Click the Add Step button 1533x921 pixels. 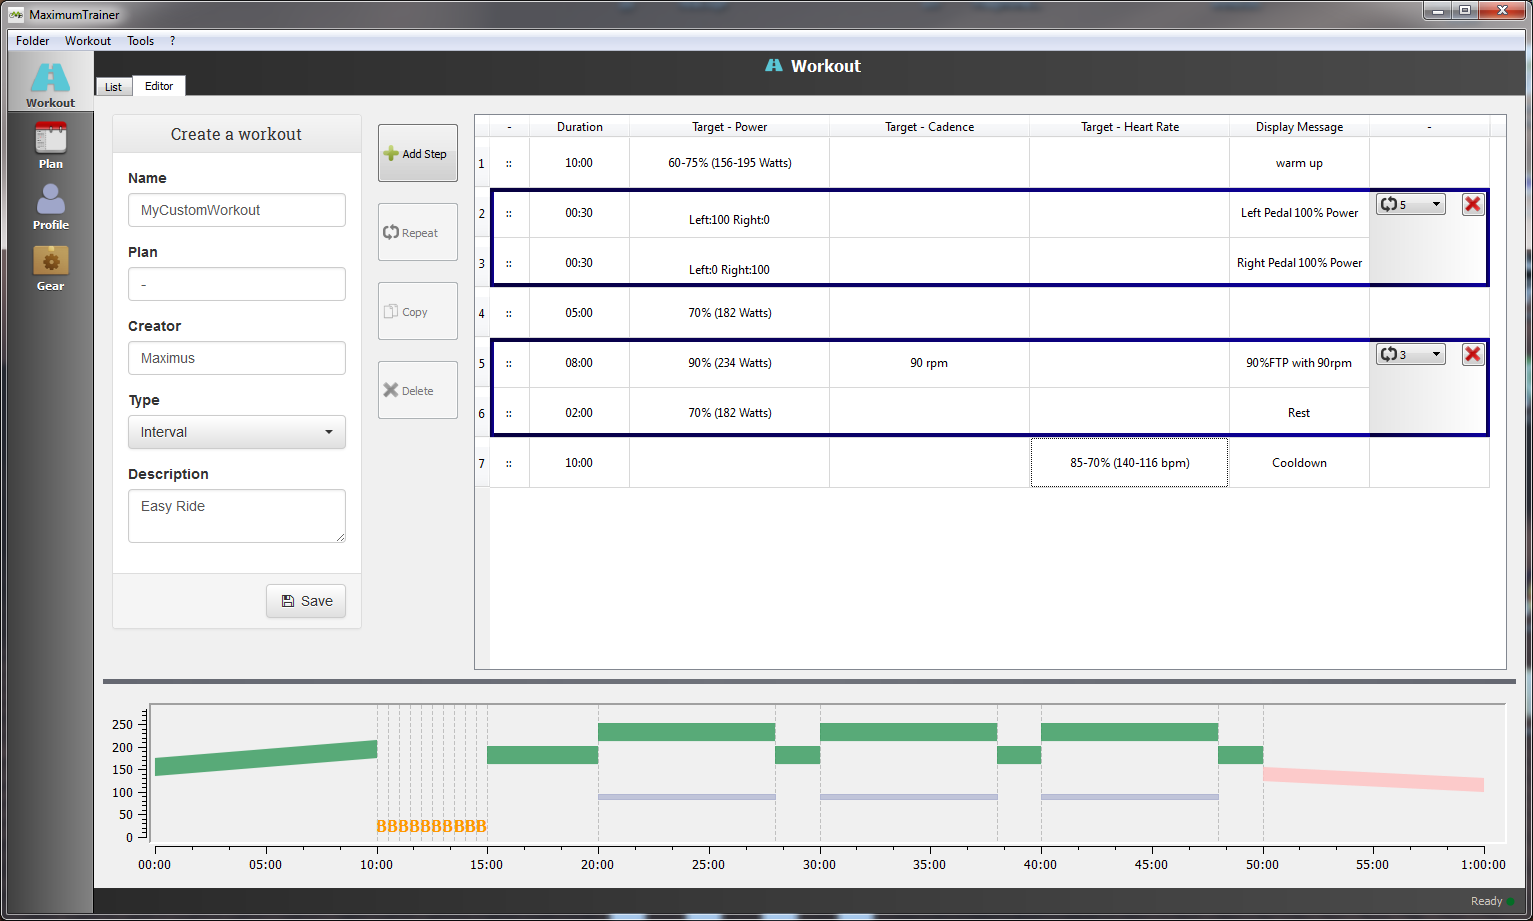[417, 154]
